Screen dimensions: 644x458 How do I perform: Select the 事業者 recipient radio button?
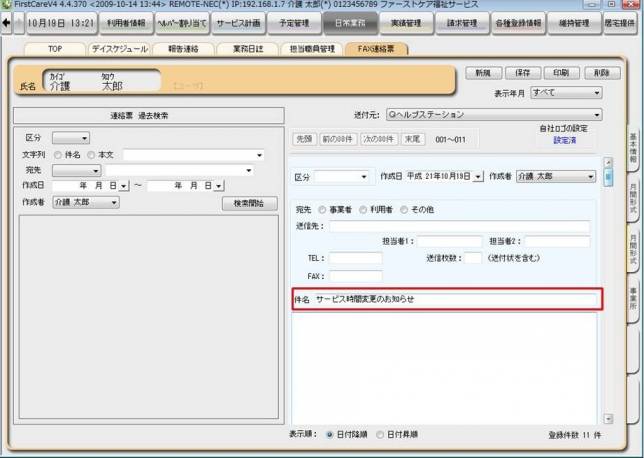pos(322,210)
